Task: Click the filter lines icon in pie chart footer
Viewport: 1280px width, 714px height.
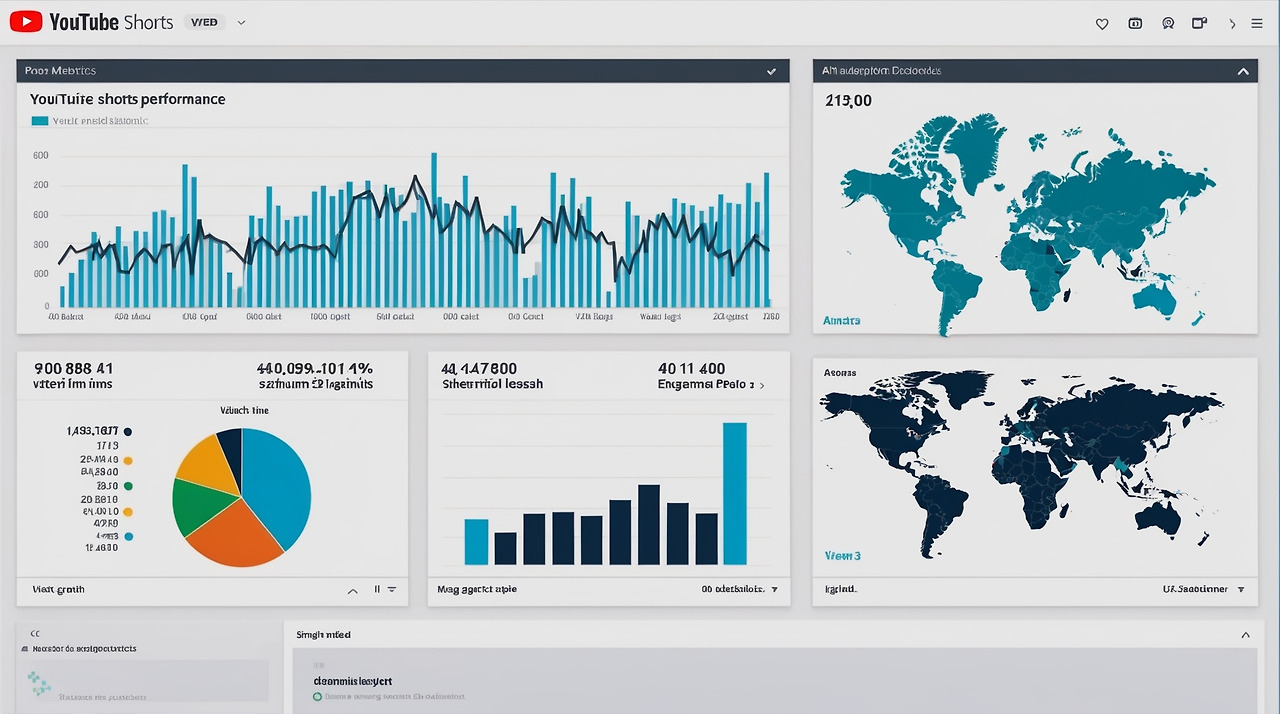Action: pyautogui.click(x=392, y=590)
